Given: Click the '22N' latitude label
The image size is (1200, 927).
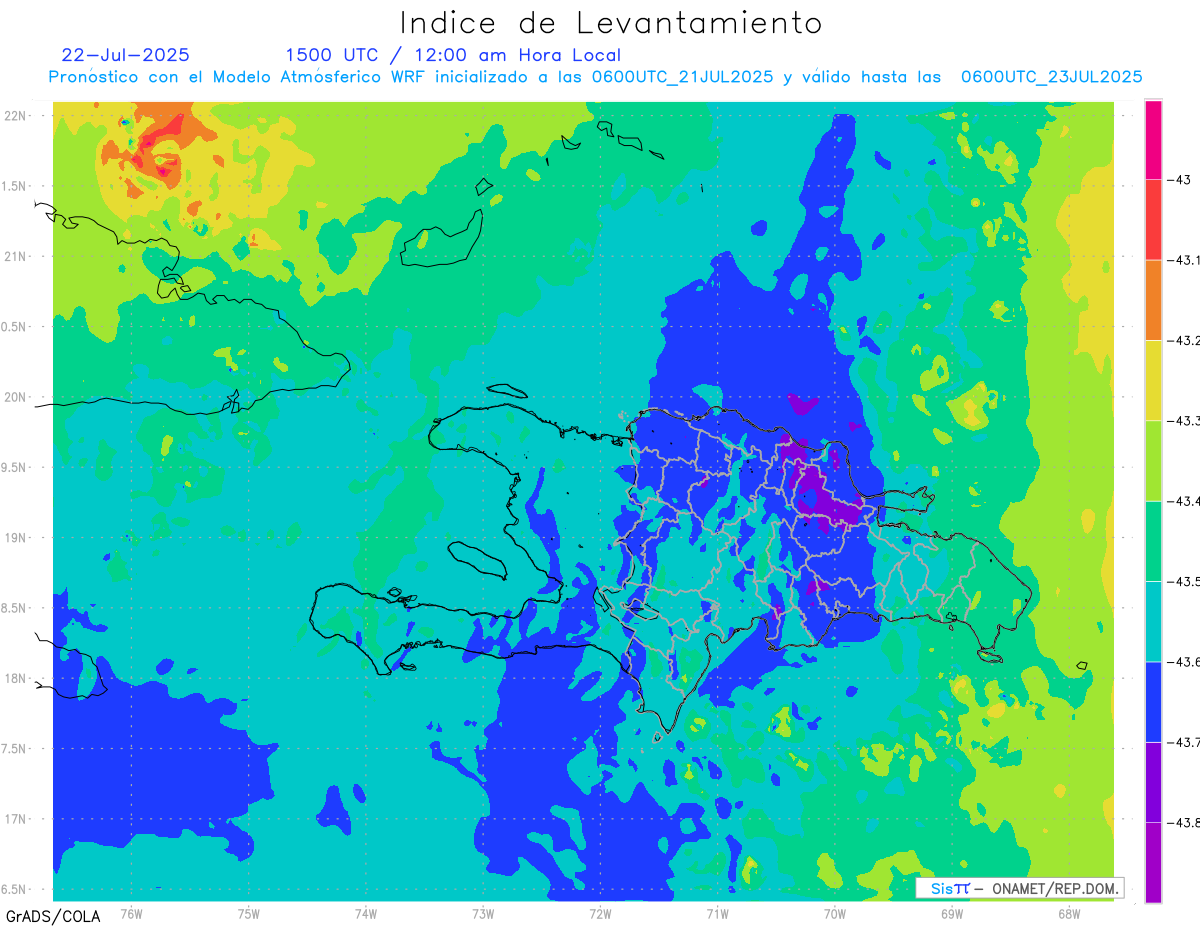Looking at the screenshot, I should (17, 116).
